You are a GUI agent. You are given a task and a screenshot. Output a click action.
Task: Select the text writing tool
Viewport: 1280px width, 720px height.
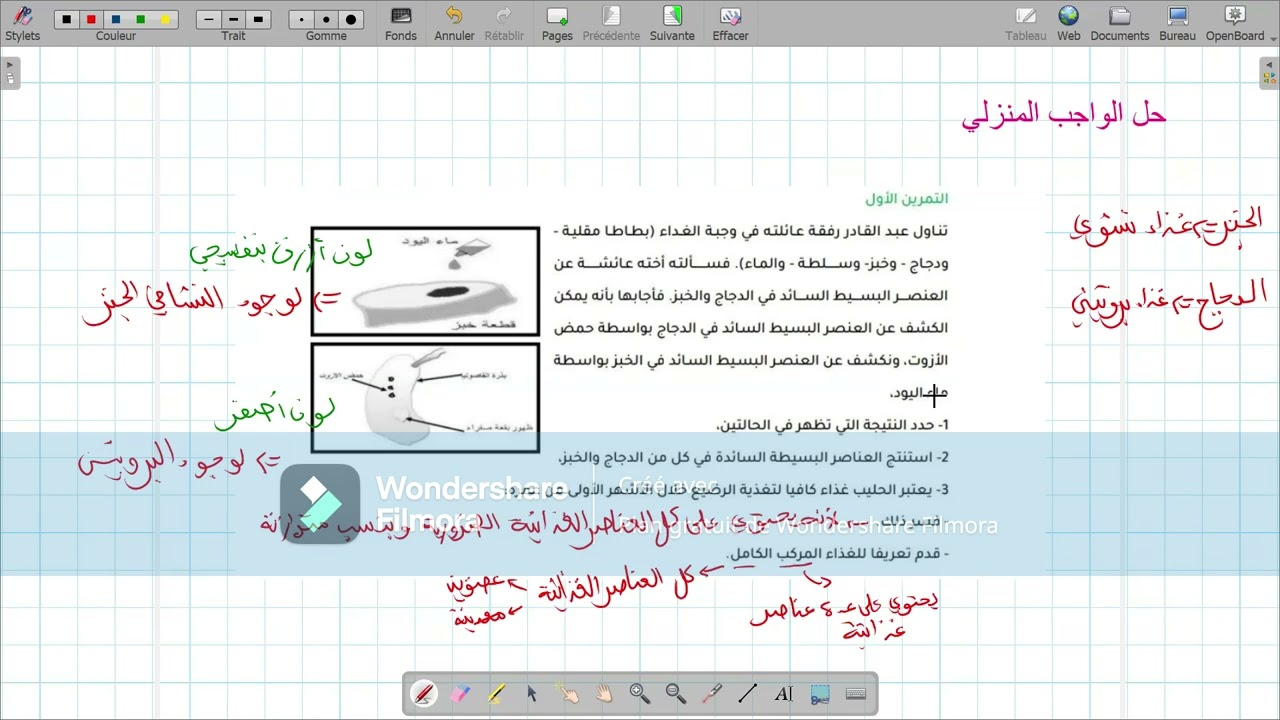(784, 693)
